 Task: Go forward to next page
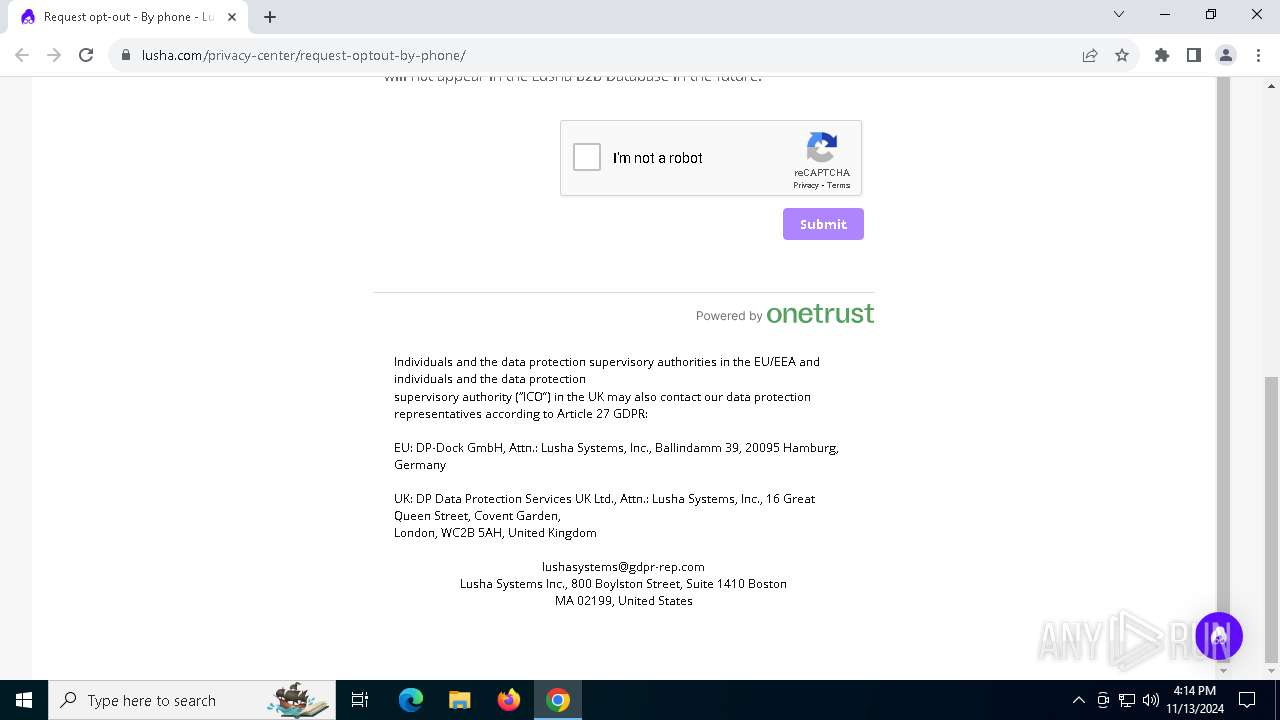click(54, 55)
